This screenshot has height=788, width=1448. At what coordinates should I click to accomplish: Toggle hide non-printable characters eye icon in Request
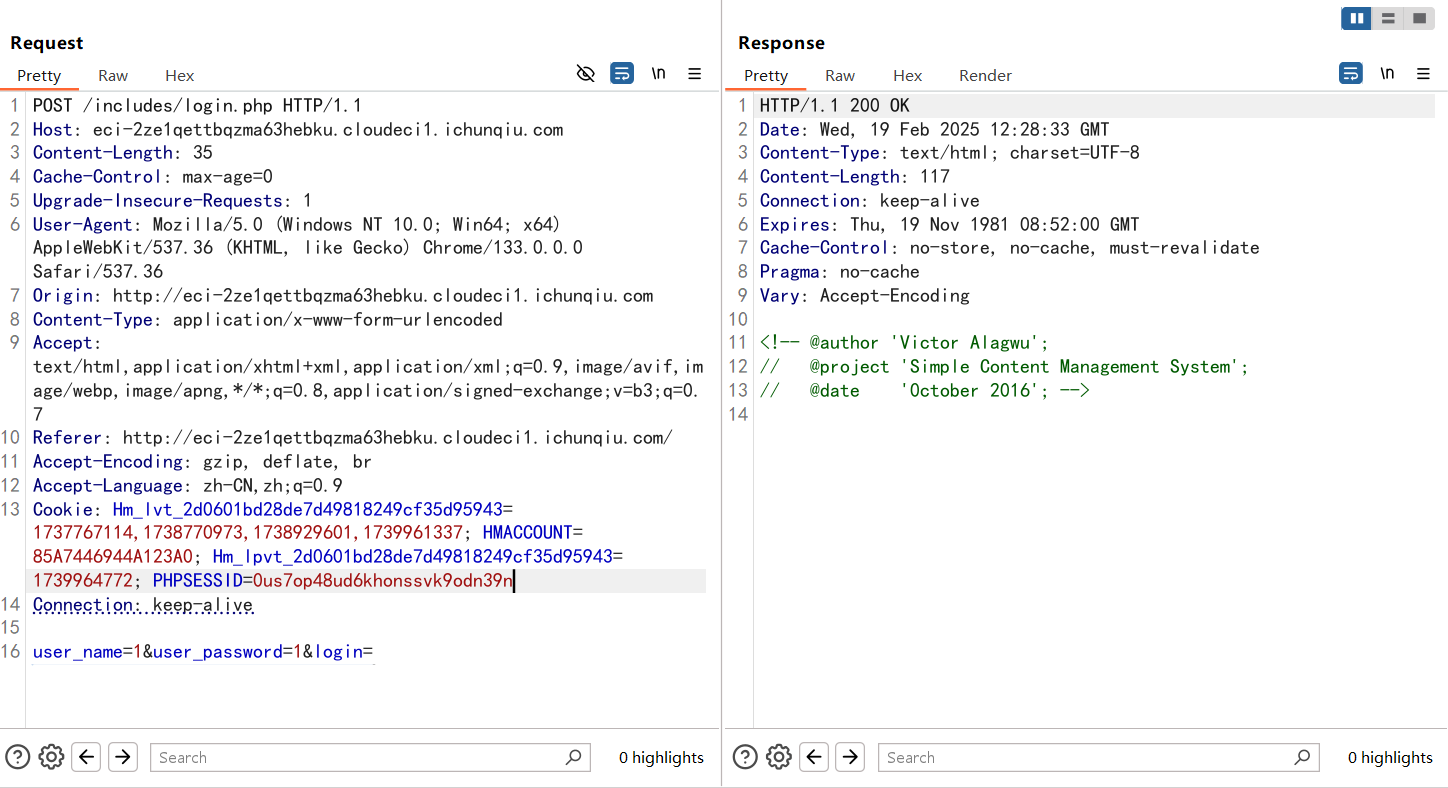click(586, 73)
